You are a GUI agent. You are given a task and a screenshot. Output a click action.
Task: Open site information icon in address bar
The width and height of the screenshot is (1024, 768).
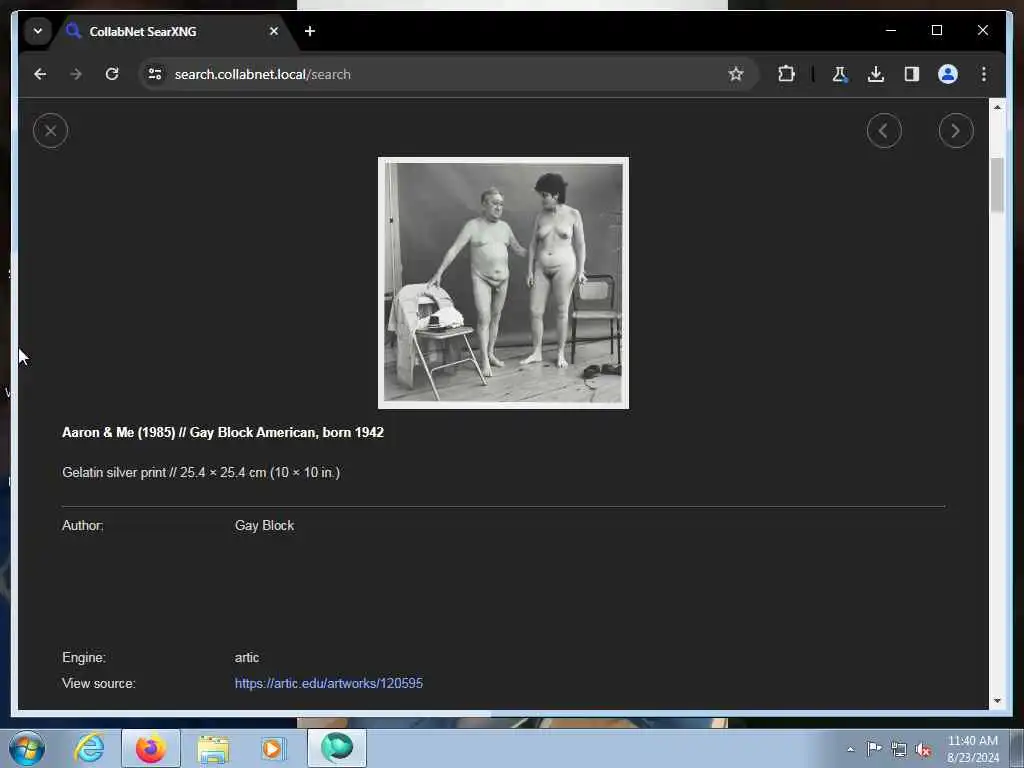point(155,74)
